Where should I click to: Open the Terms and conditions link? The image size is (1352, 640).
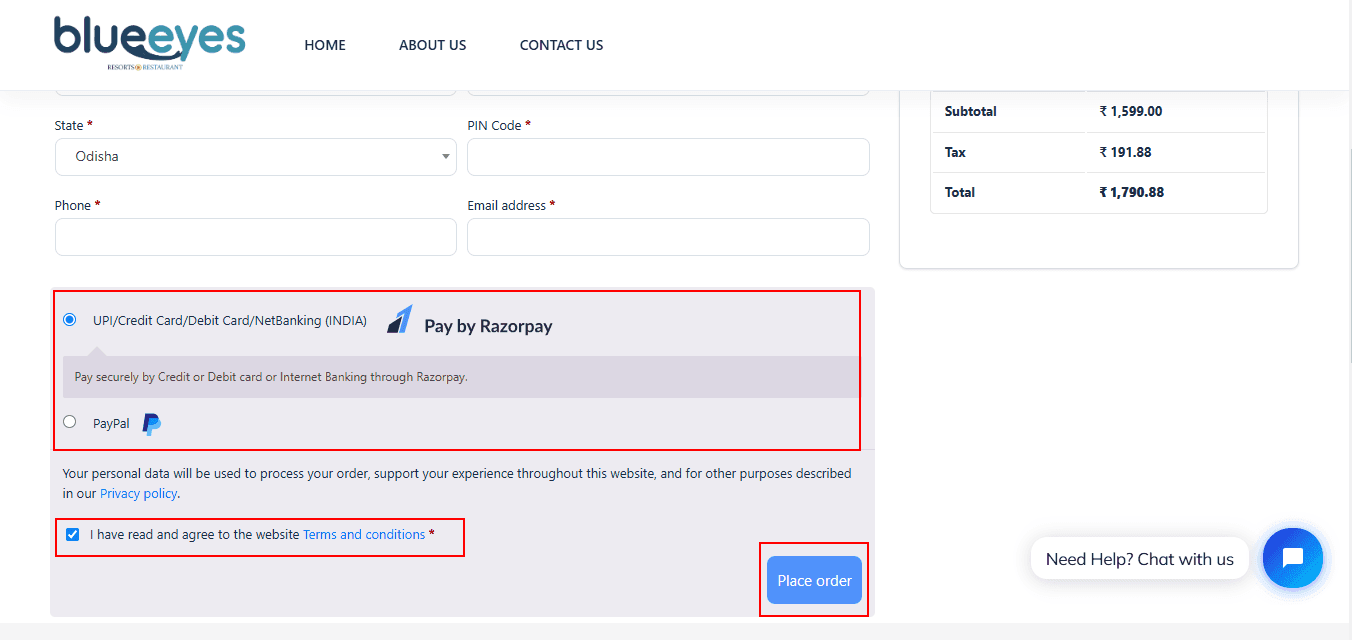(364, 535)
